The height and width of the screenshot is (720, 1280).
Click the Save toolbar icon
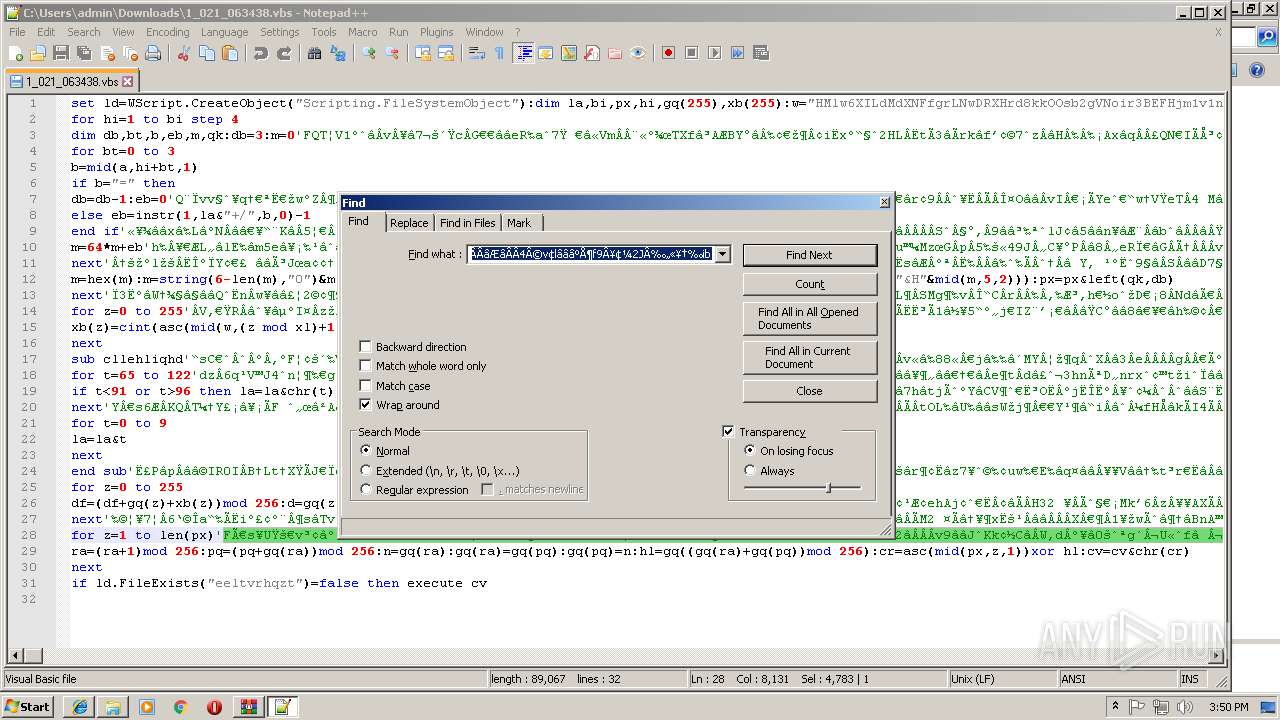(60, 53)
